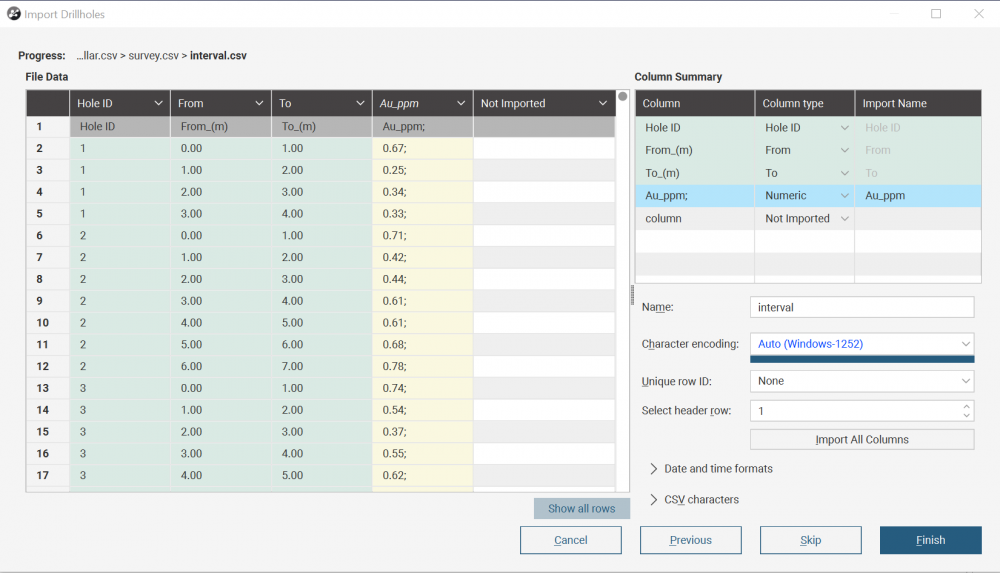Increase the header row stepper value

tap(967, 406)
